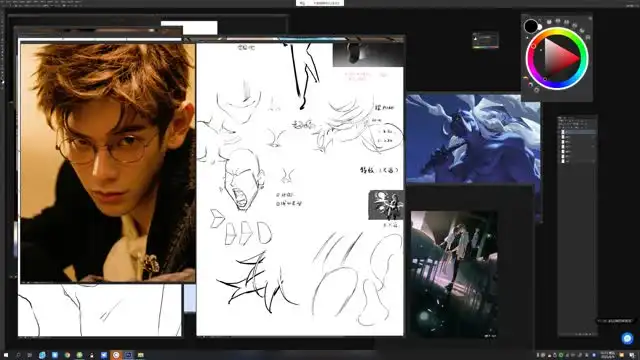Viewport: 640px width, 360px height.
Task: Open the system clock in the tray
Action: [x=608, y=355]
